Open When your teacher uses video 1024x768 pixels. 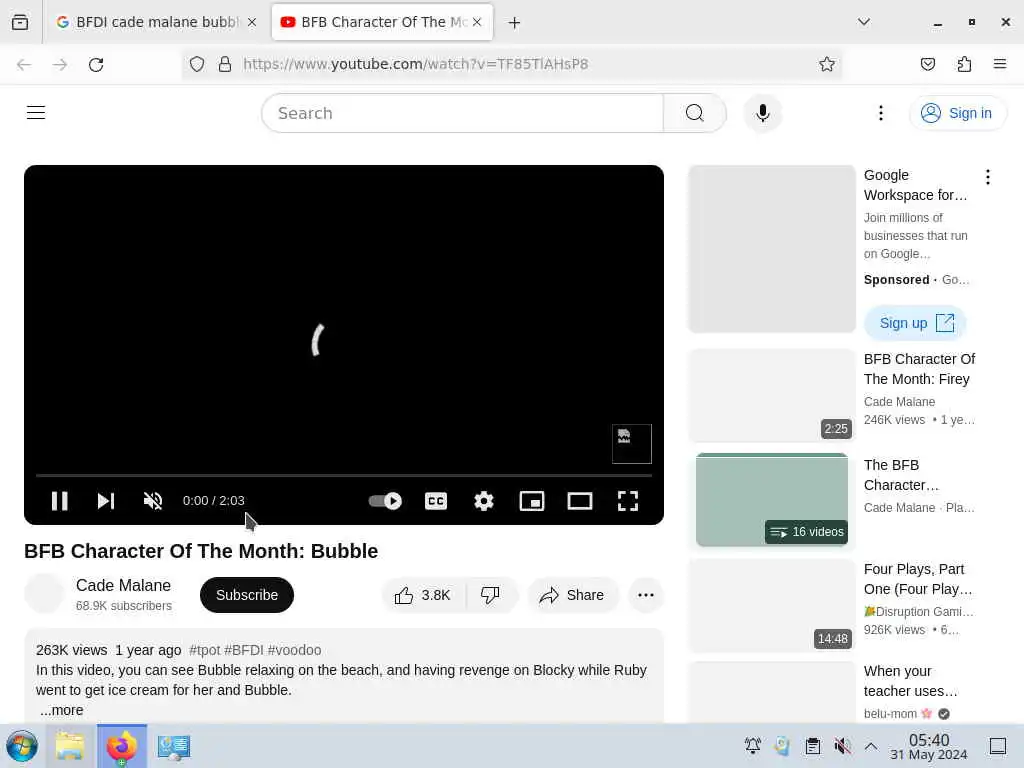911,681
